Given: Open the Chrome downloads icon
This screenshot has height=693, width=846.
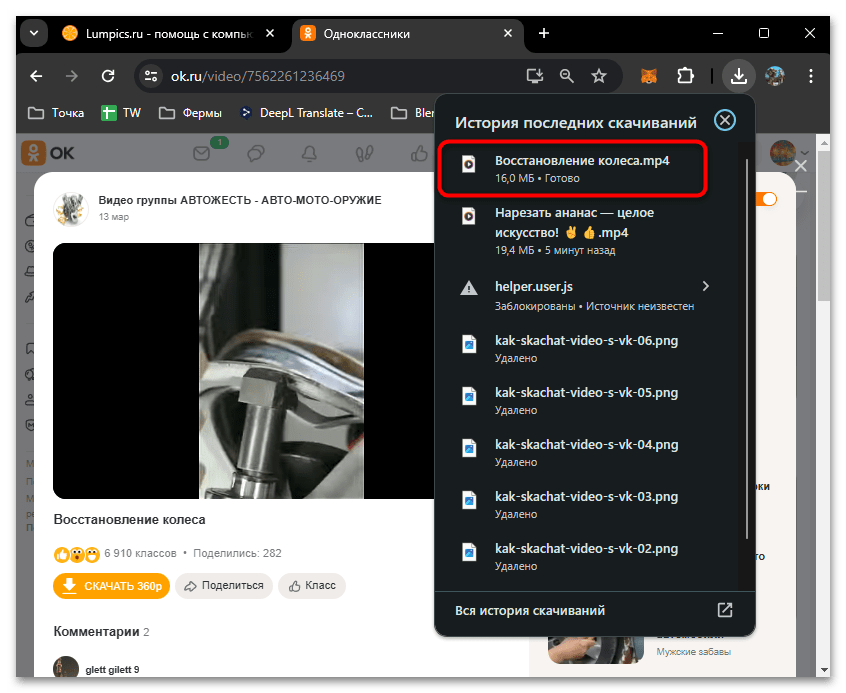Looking at the screenshot, I should tap(739, 75).
